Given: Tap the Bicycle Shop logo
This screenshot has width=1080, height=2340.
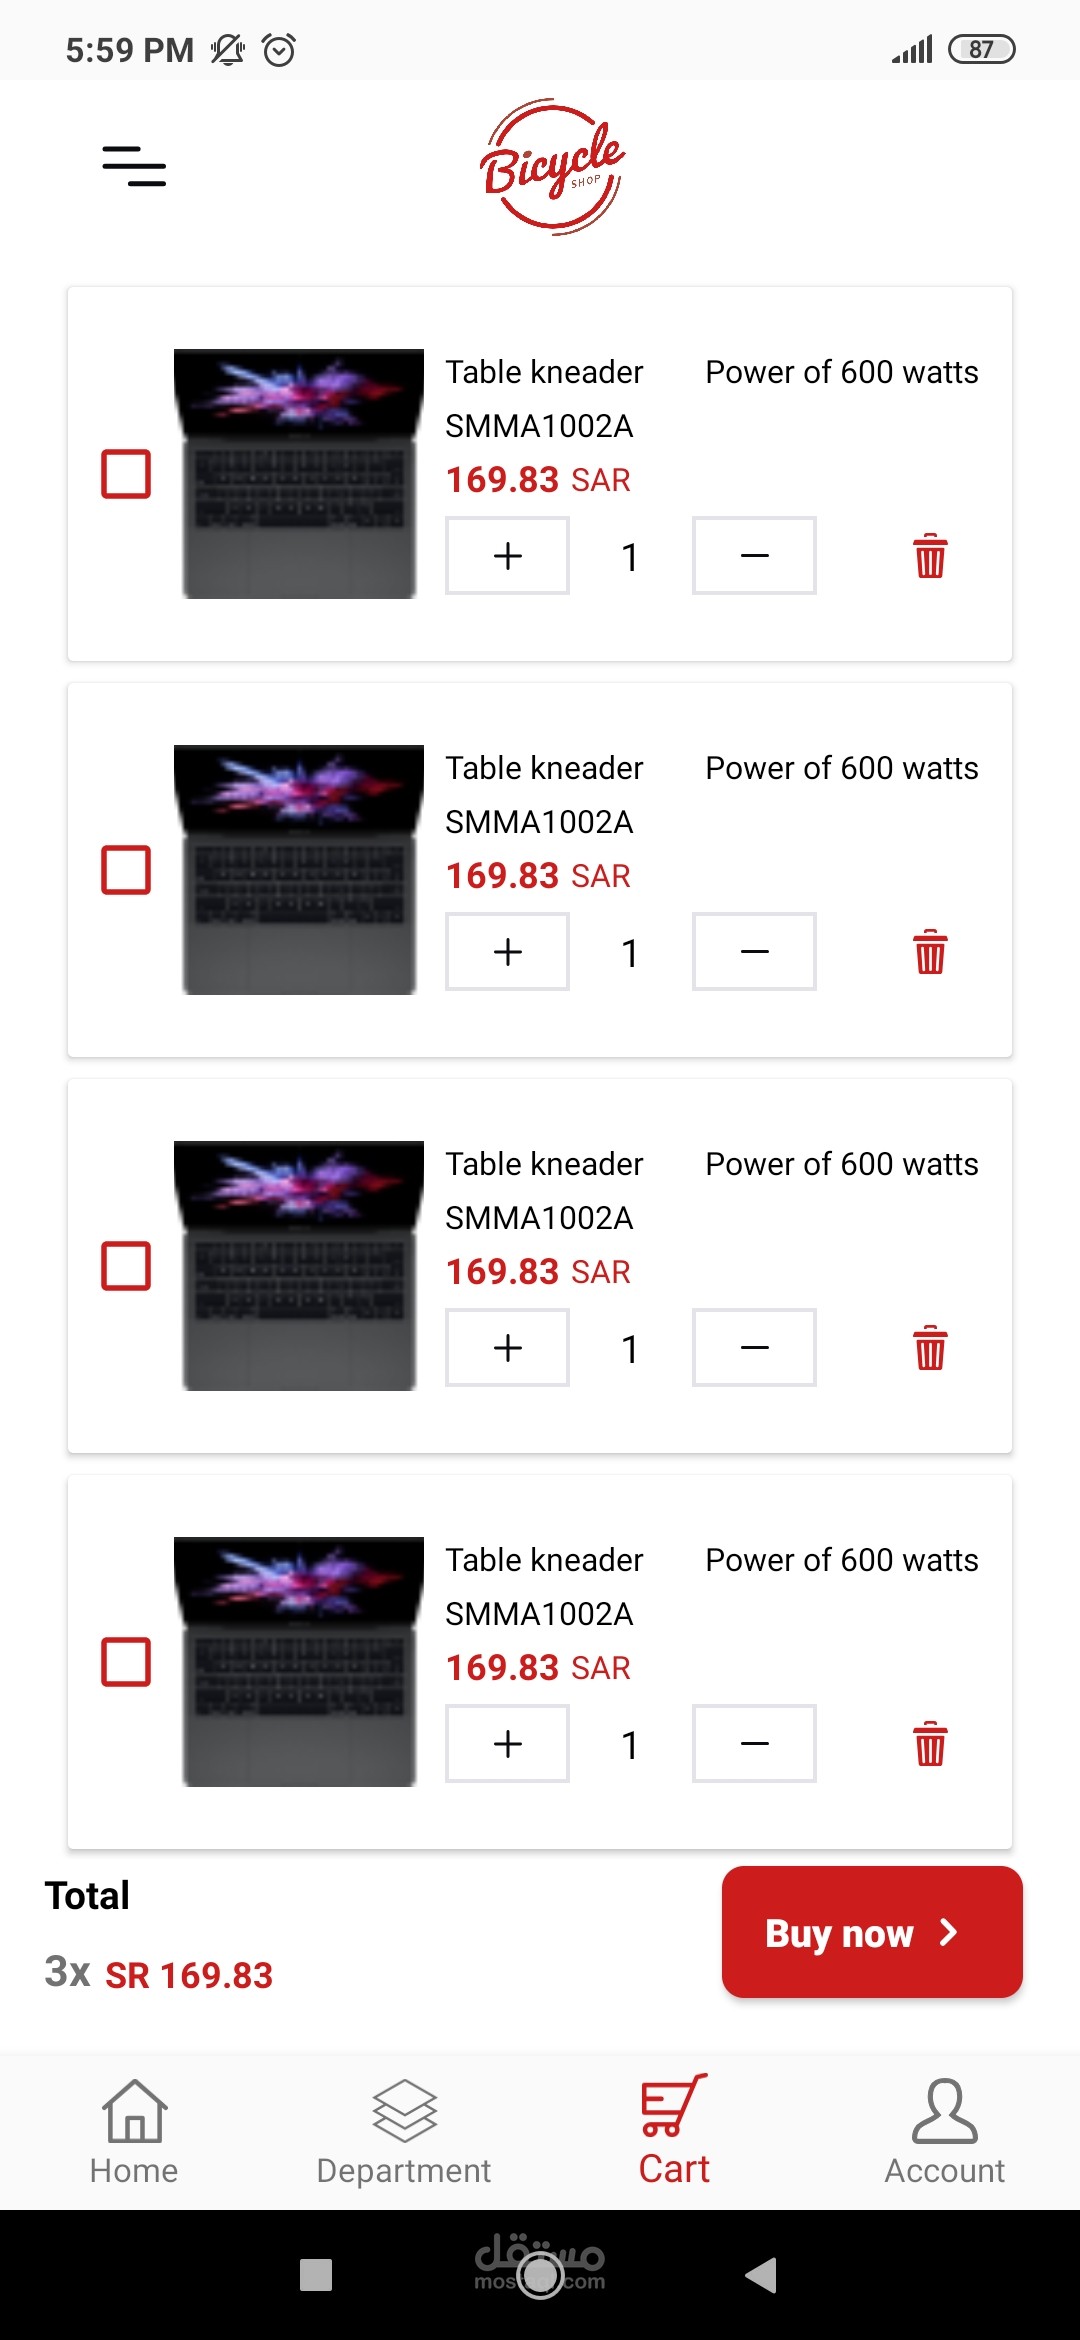Looking at the screenshot, I should pos(552,167).
